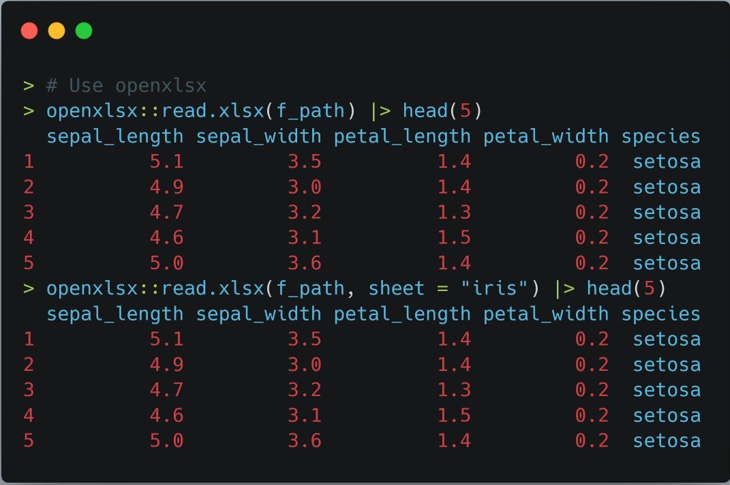Click the first petal_length column header
Screen dimensions: 730x485
tap(402, 137)
